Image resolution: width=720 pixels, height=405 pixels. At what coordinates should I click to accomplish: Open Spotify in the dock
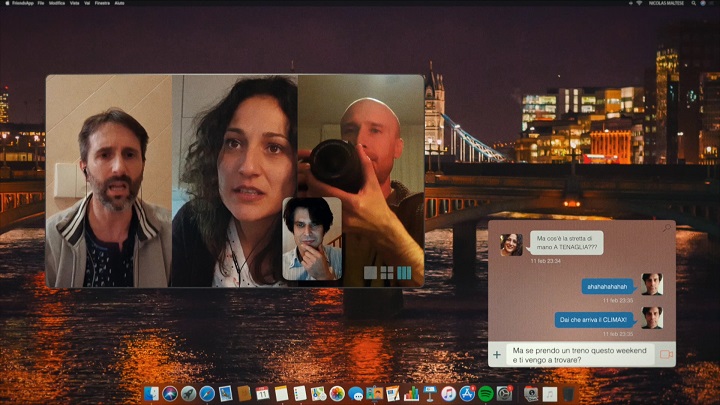coord(486,394)
